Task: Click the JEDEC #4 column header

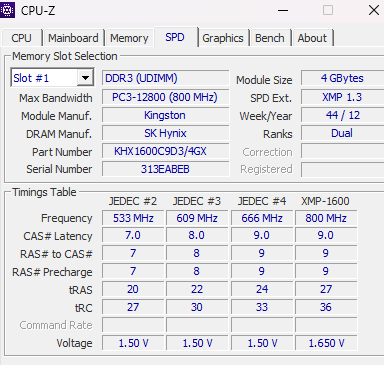Action: (x=262, y=201)
